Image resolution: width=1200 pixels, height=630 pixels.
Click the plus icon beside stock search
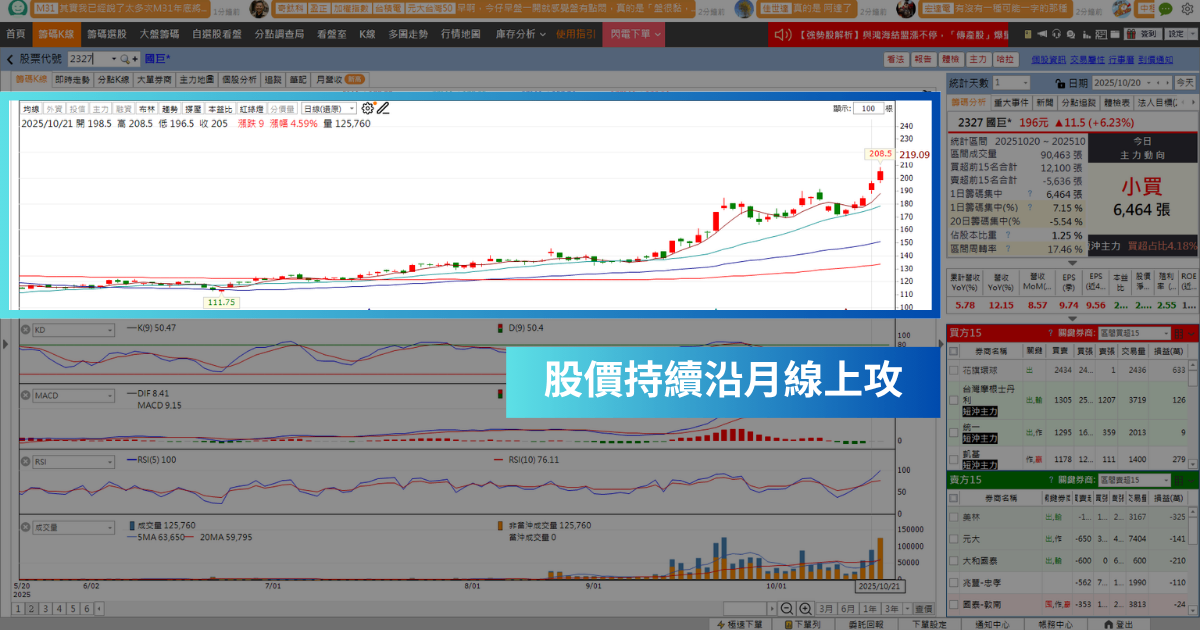[x=136, y=59]
